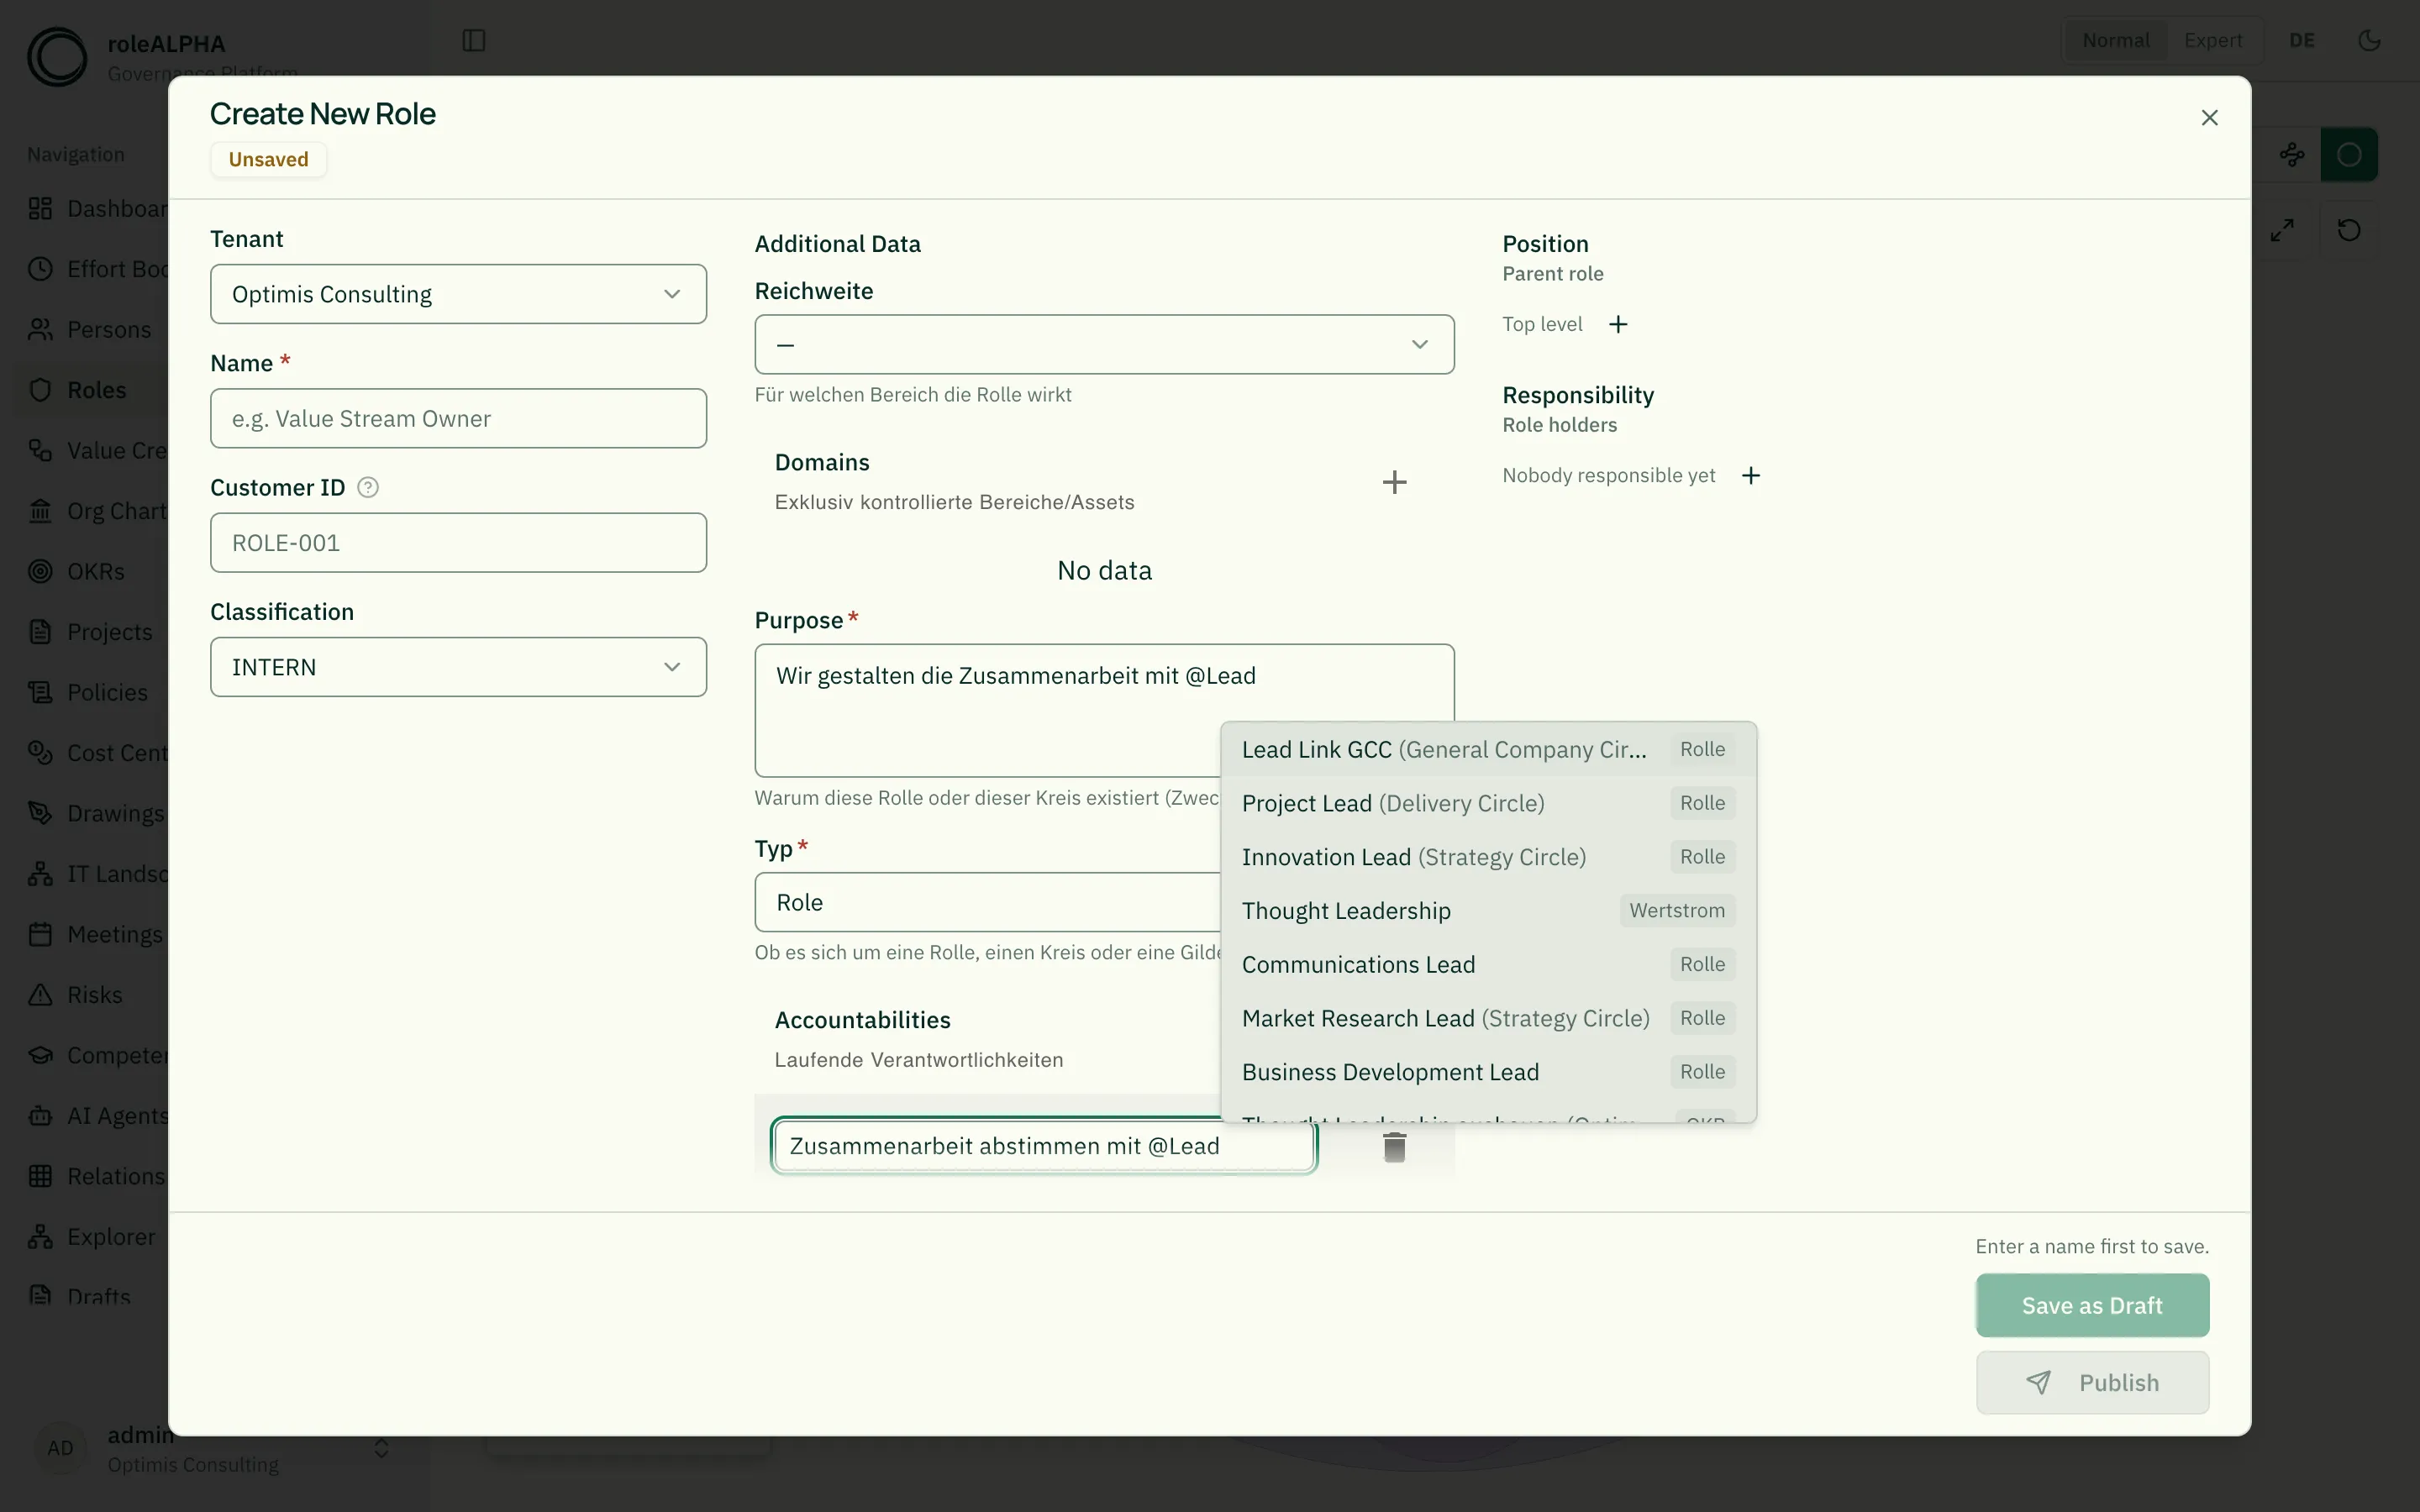Viewport: 2420px width, 1512px height.
Task: Switch to dark mode with the moon icon
Action: pyautogui.click(x=2368, y=40)
